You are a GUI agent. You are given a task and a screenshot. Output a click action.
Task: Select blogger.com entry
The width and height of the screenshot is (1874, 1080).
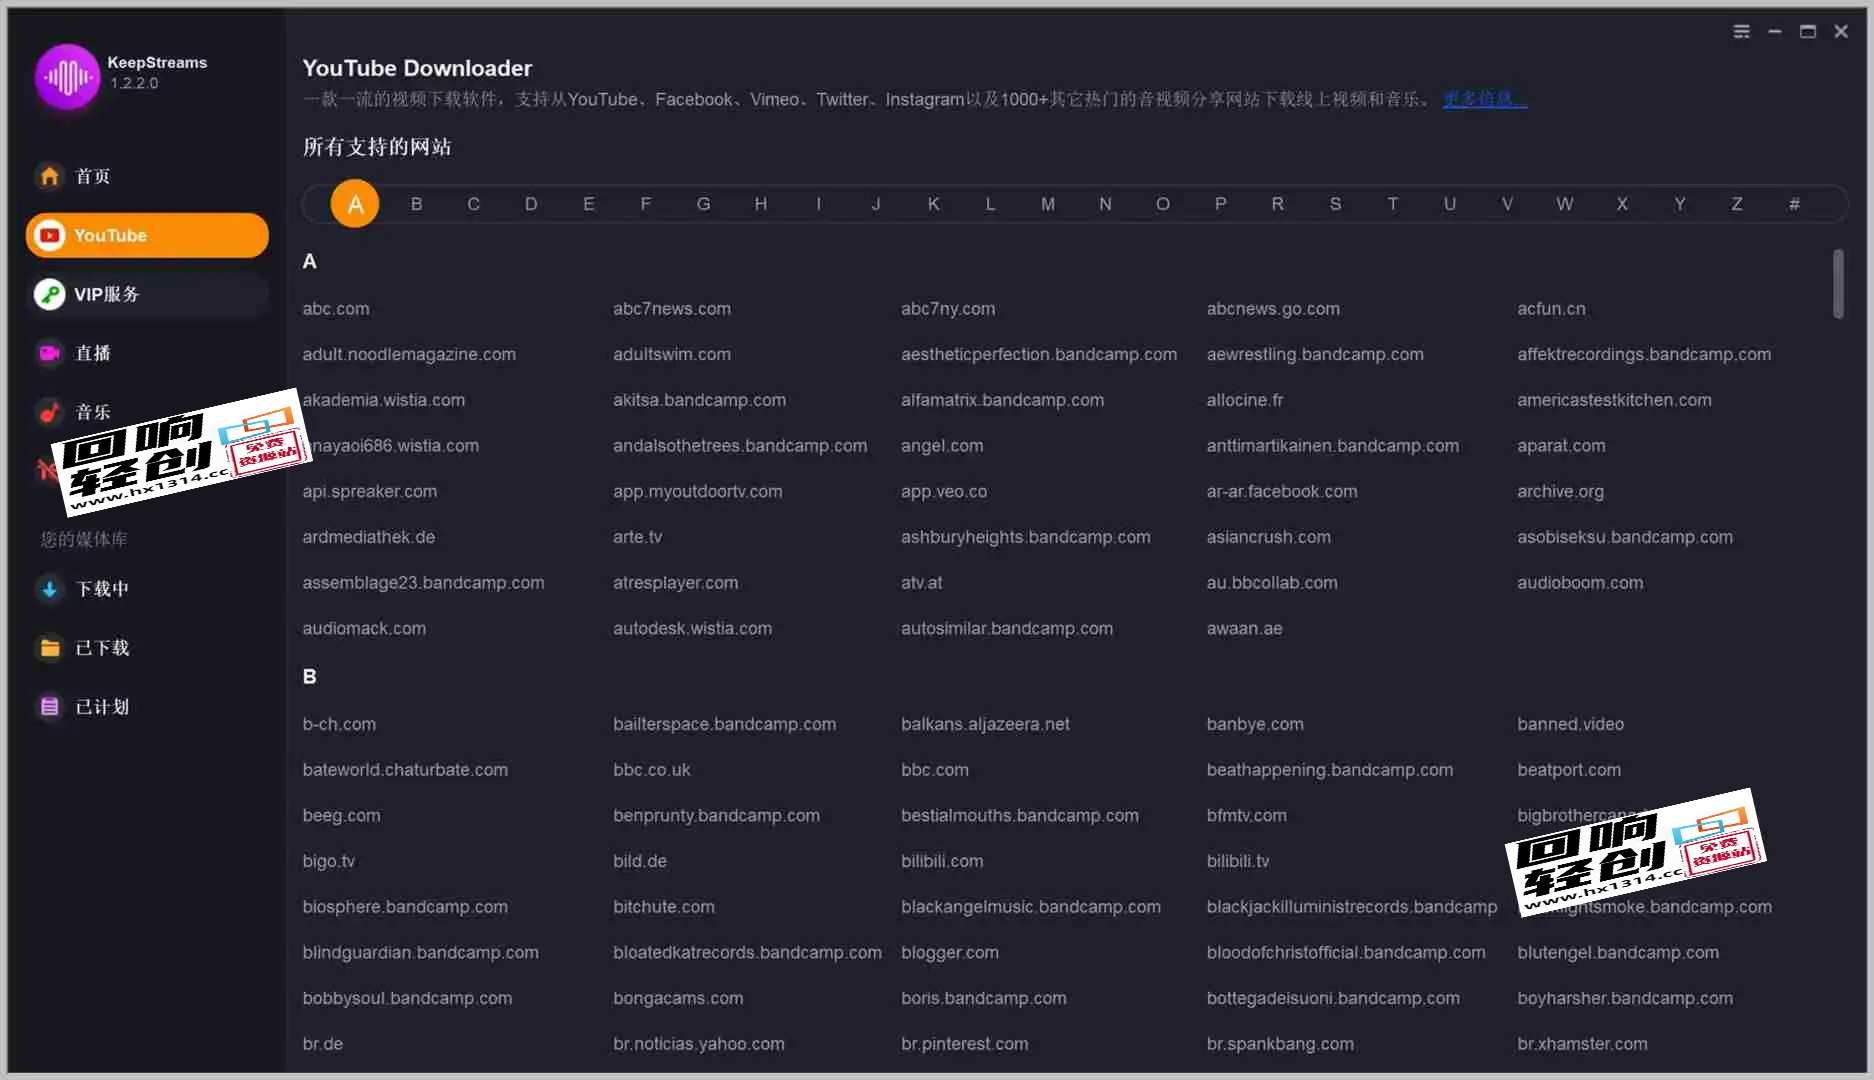click(x=950, y=953)
